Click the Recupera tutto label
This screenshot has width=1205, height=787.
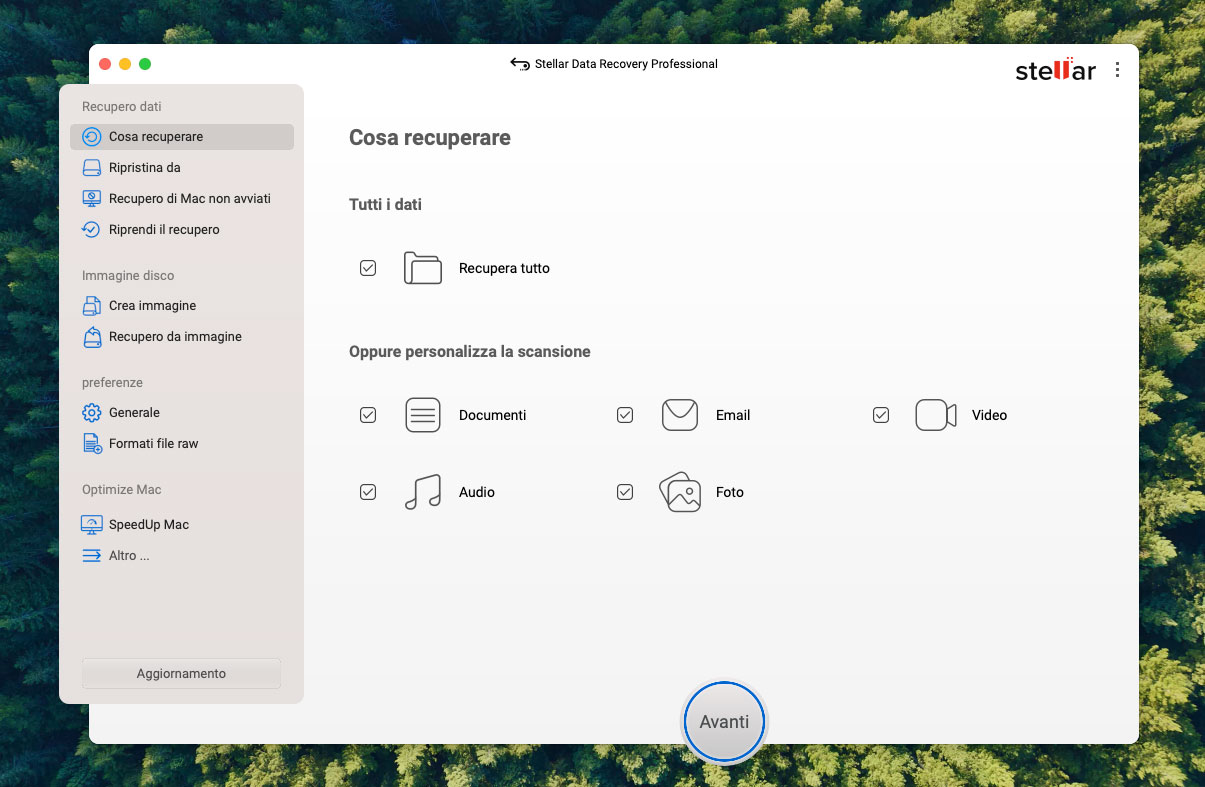[504, 268]
